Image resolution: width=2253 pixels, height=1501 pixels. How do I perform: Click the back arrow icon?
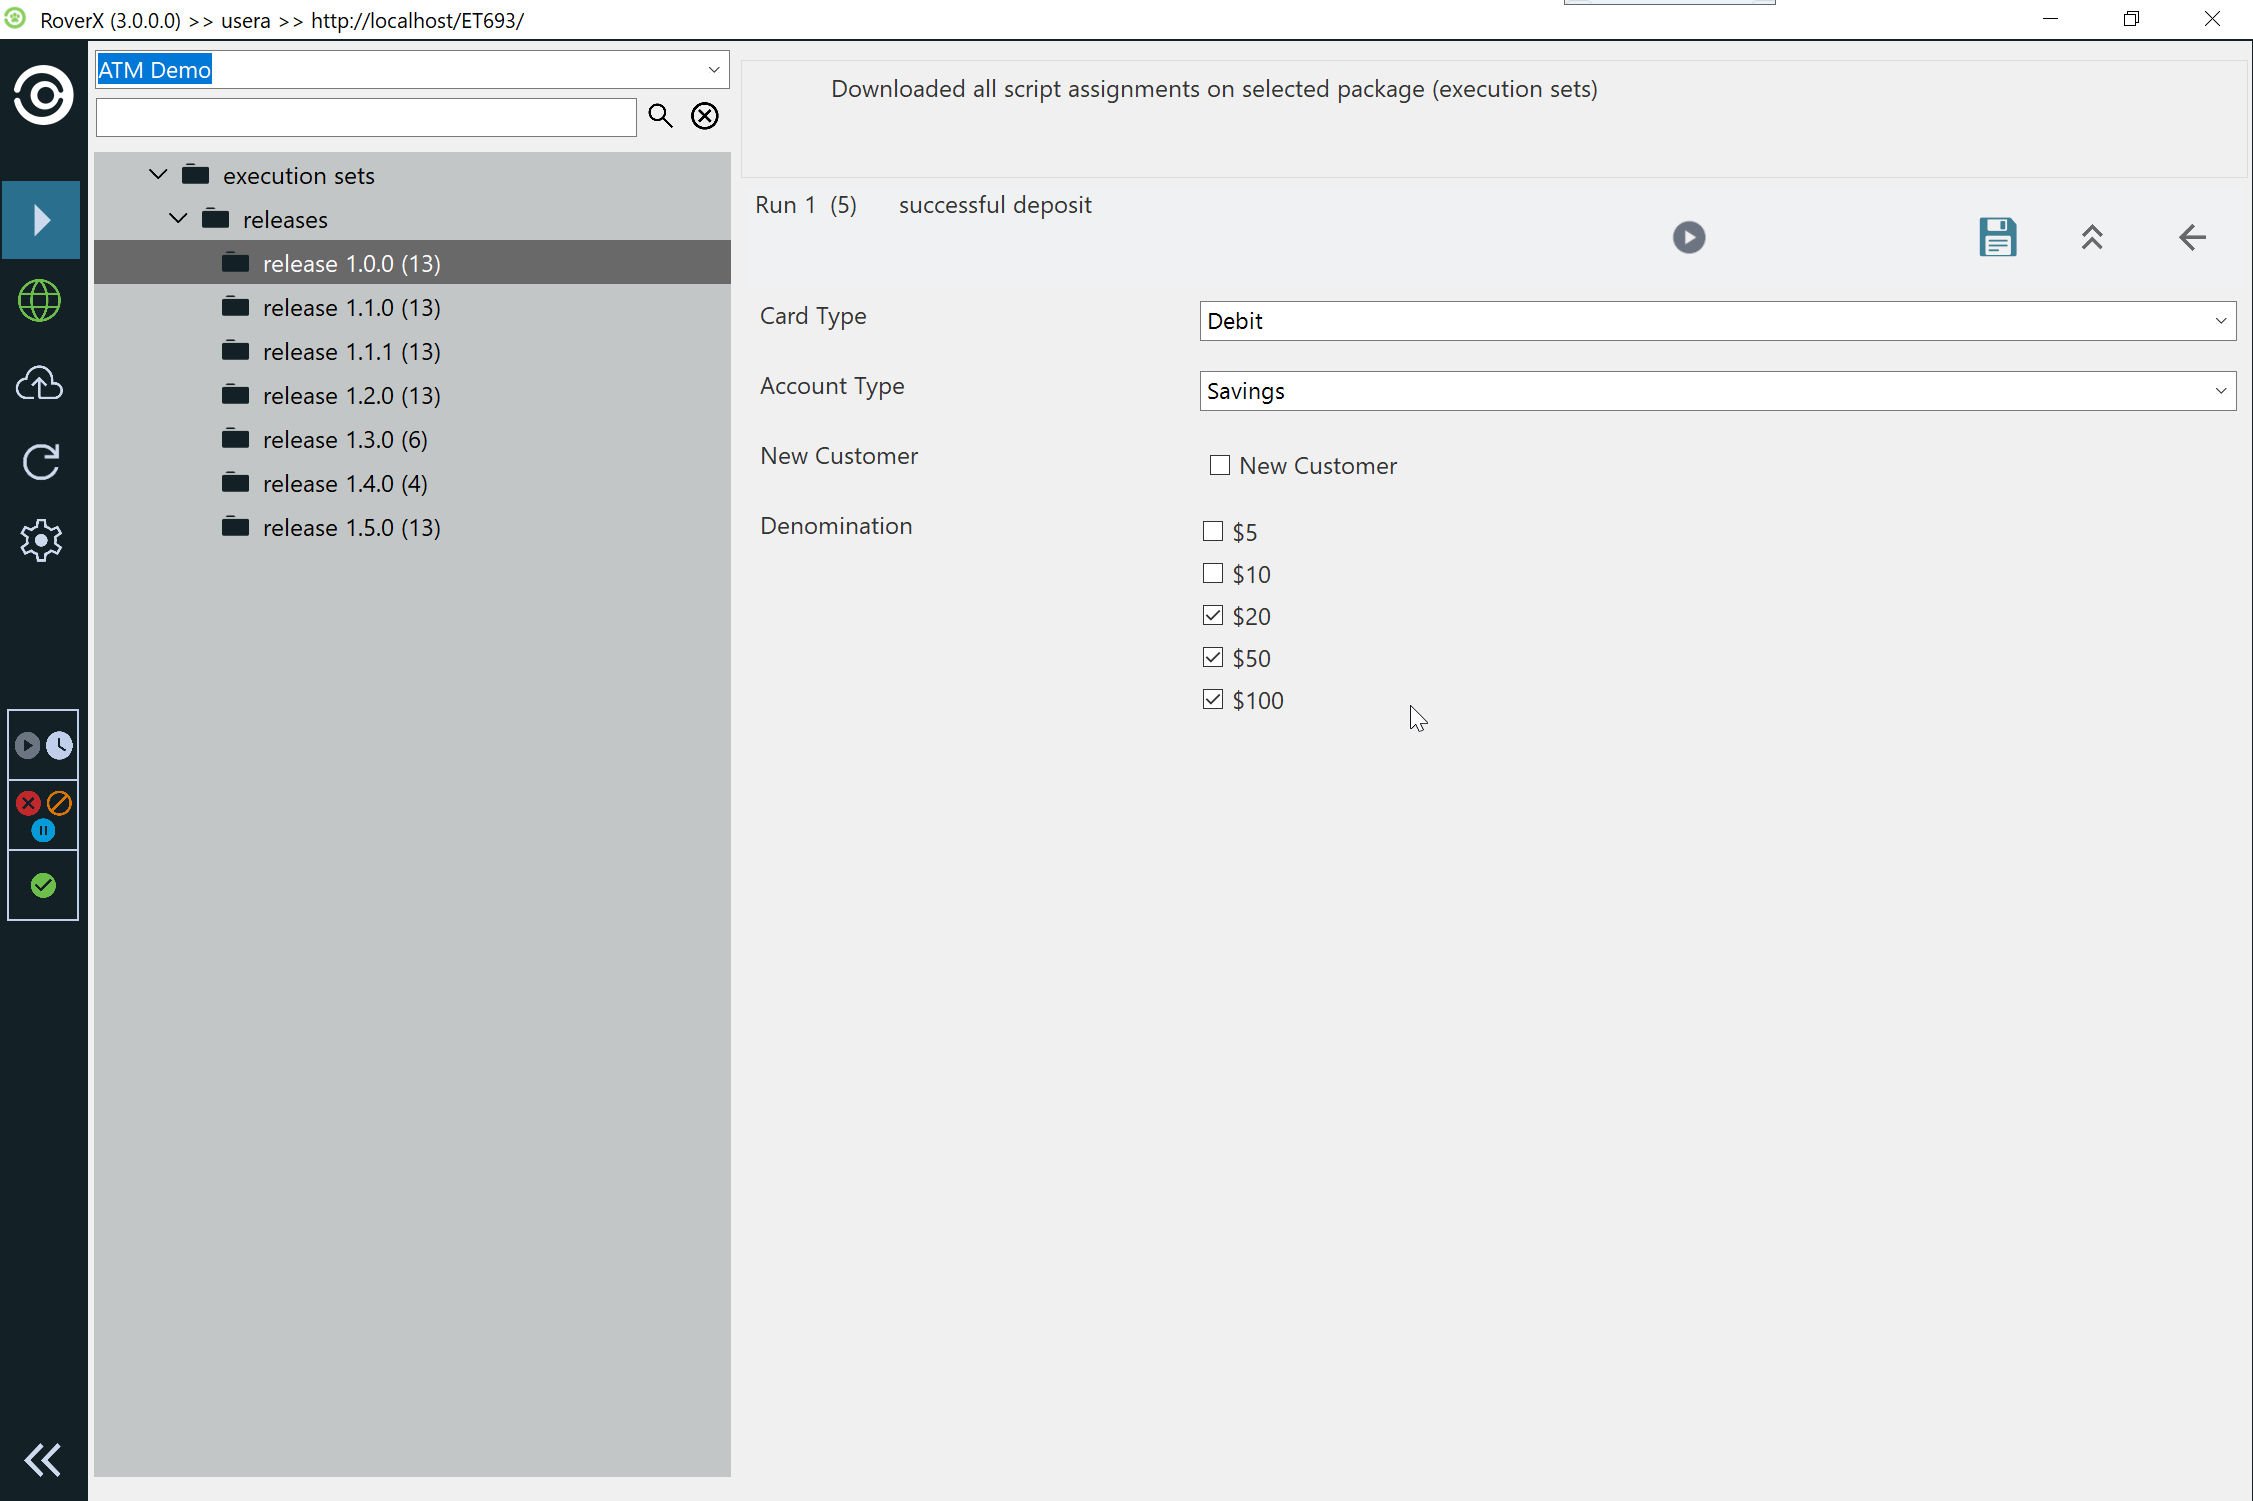click(2191, 237)
